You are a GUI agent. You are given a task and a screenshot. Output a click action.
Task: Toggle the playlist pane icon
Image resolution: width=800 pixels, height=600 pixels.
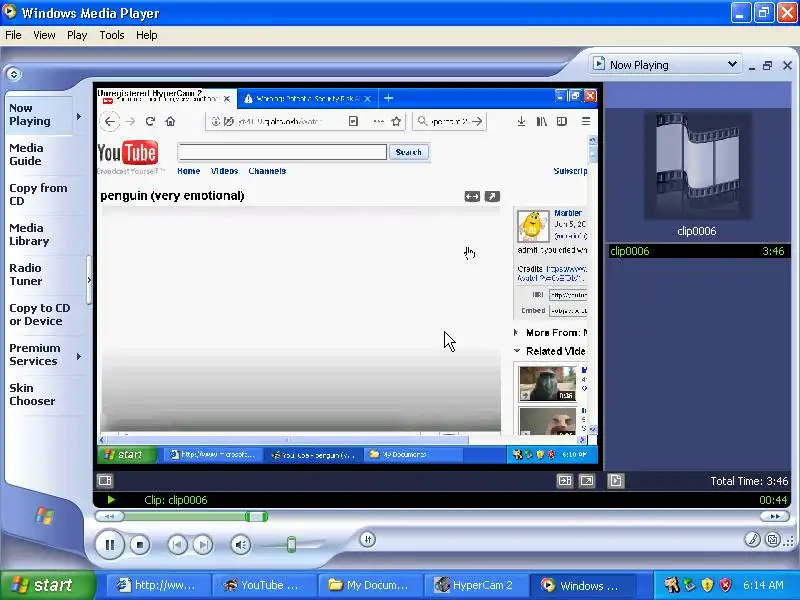coord(615,481)
